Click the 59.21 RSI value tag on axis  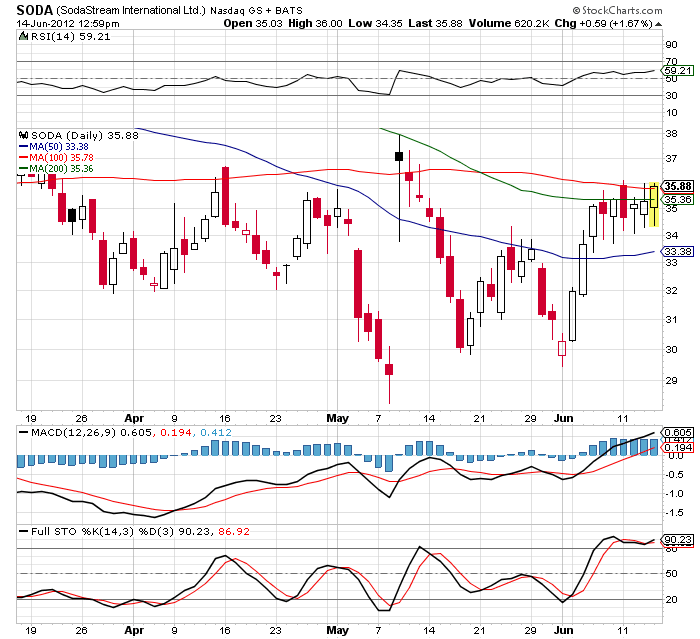677,70
